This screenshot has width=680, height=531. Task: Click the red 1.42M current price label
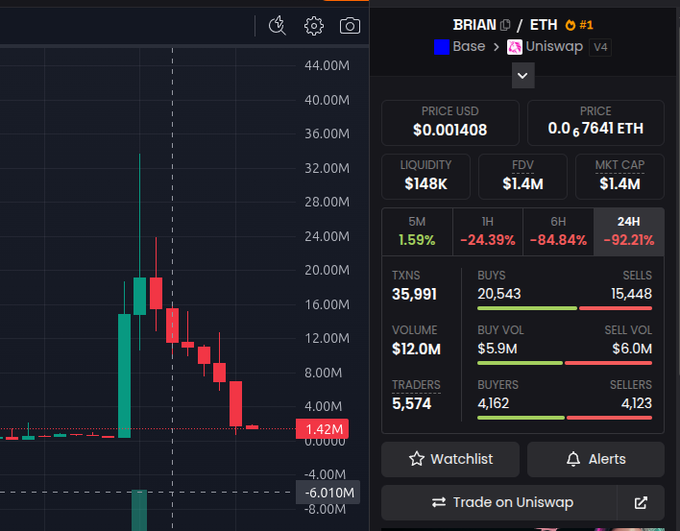(x=322, y=429)
